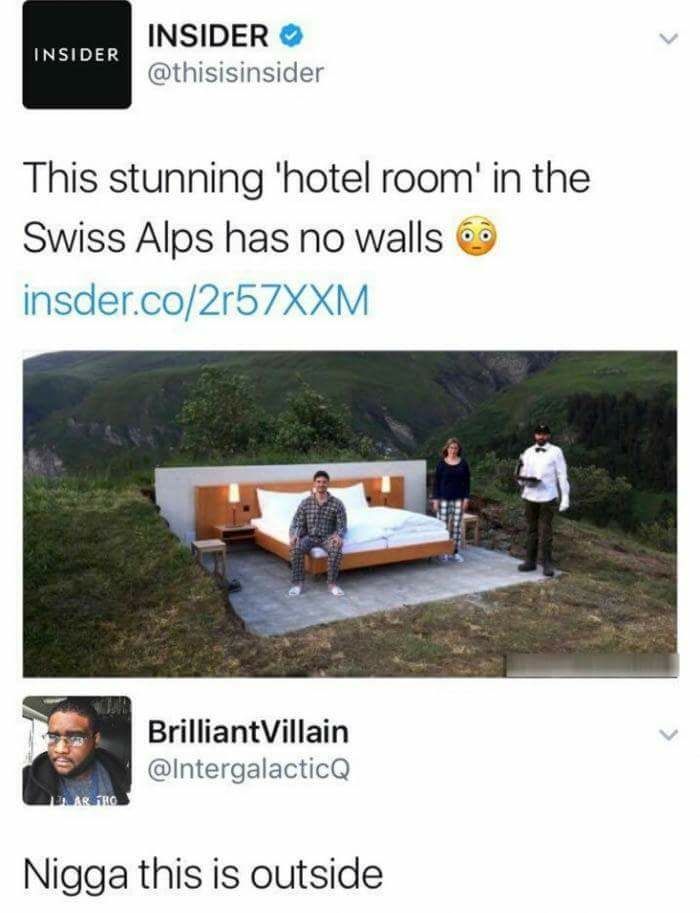Click the @thisisinsider handle

pos(235,73)
